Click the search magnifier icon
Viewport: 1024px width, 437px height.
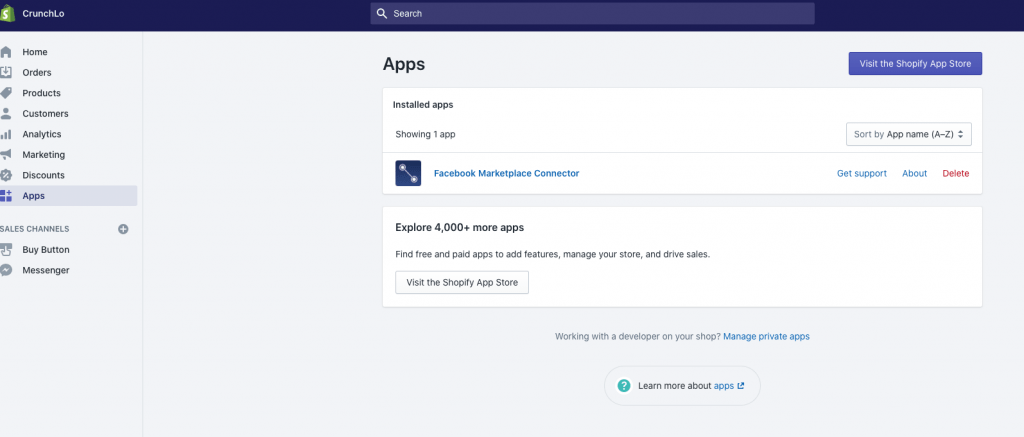point(383,14)
